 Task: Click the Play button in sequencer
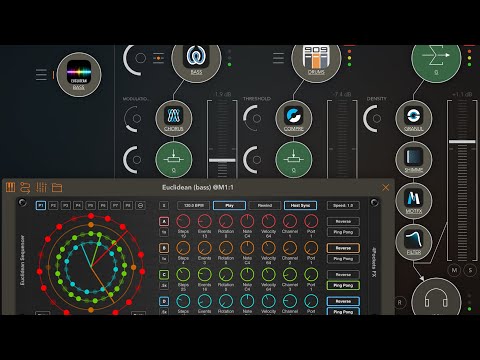pos(229,205)
